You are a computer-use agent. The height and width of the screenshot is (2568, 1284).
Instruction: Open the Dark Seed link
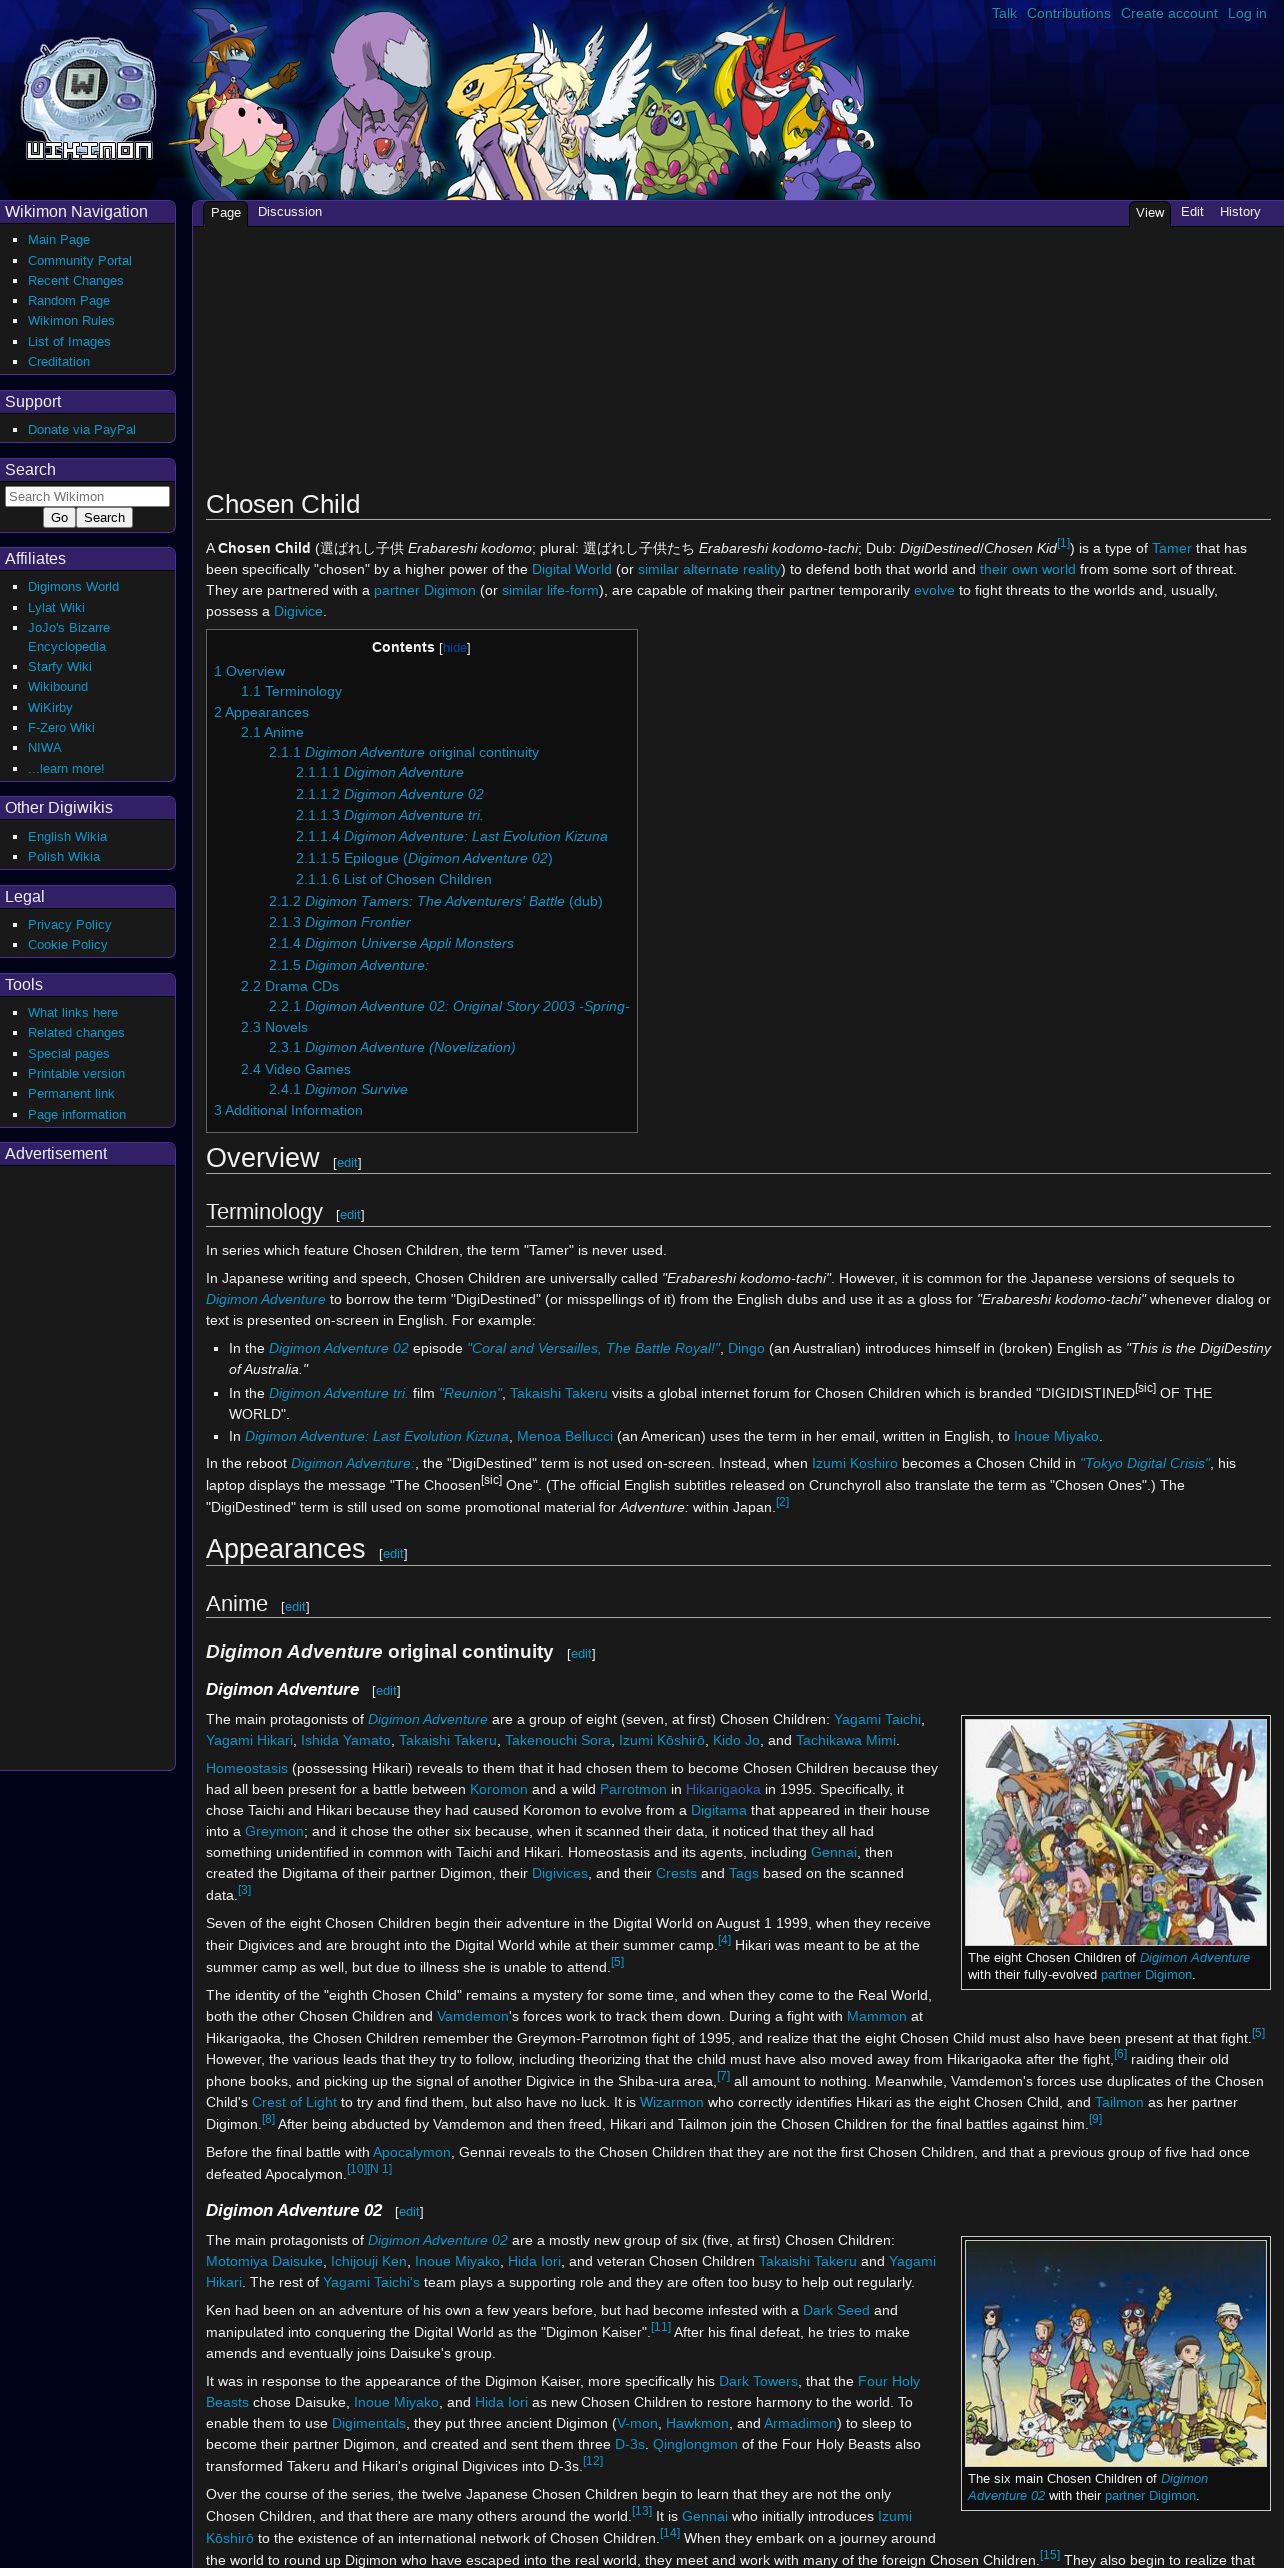[x=836, y=2310]
